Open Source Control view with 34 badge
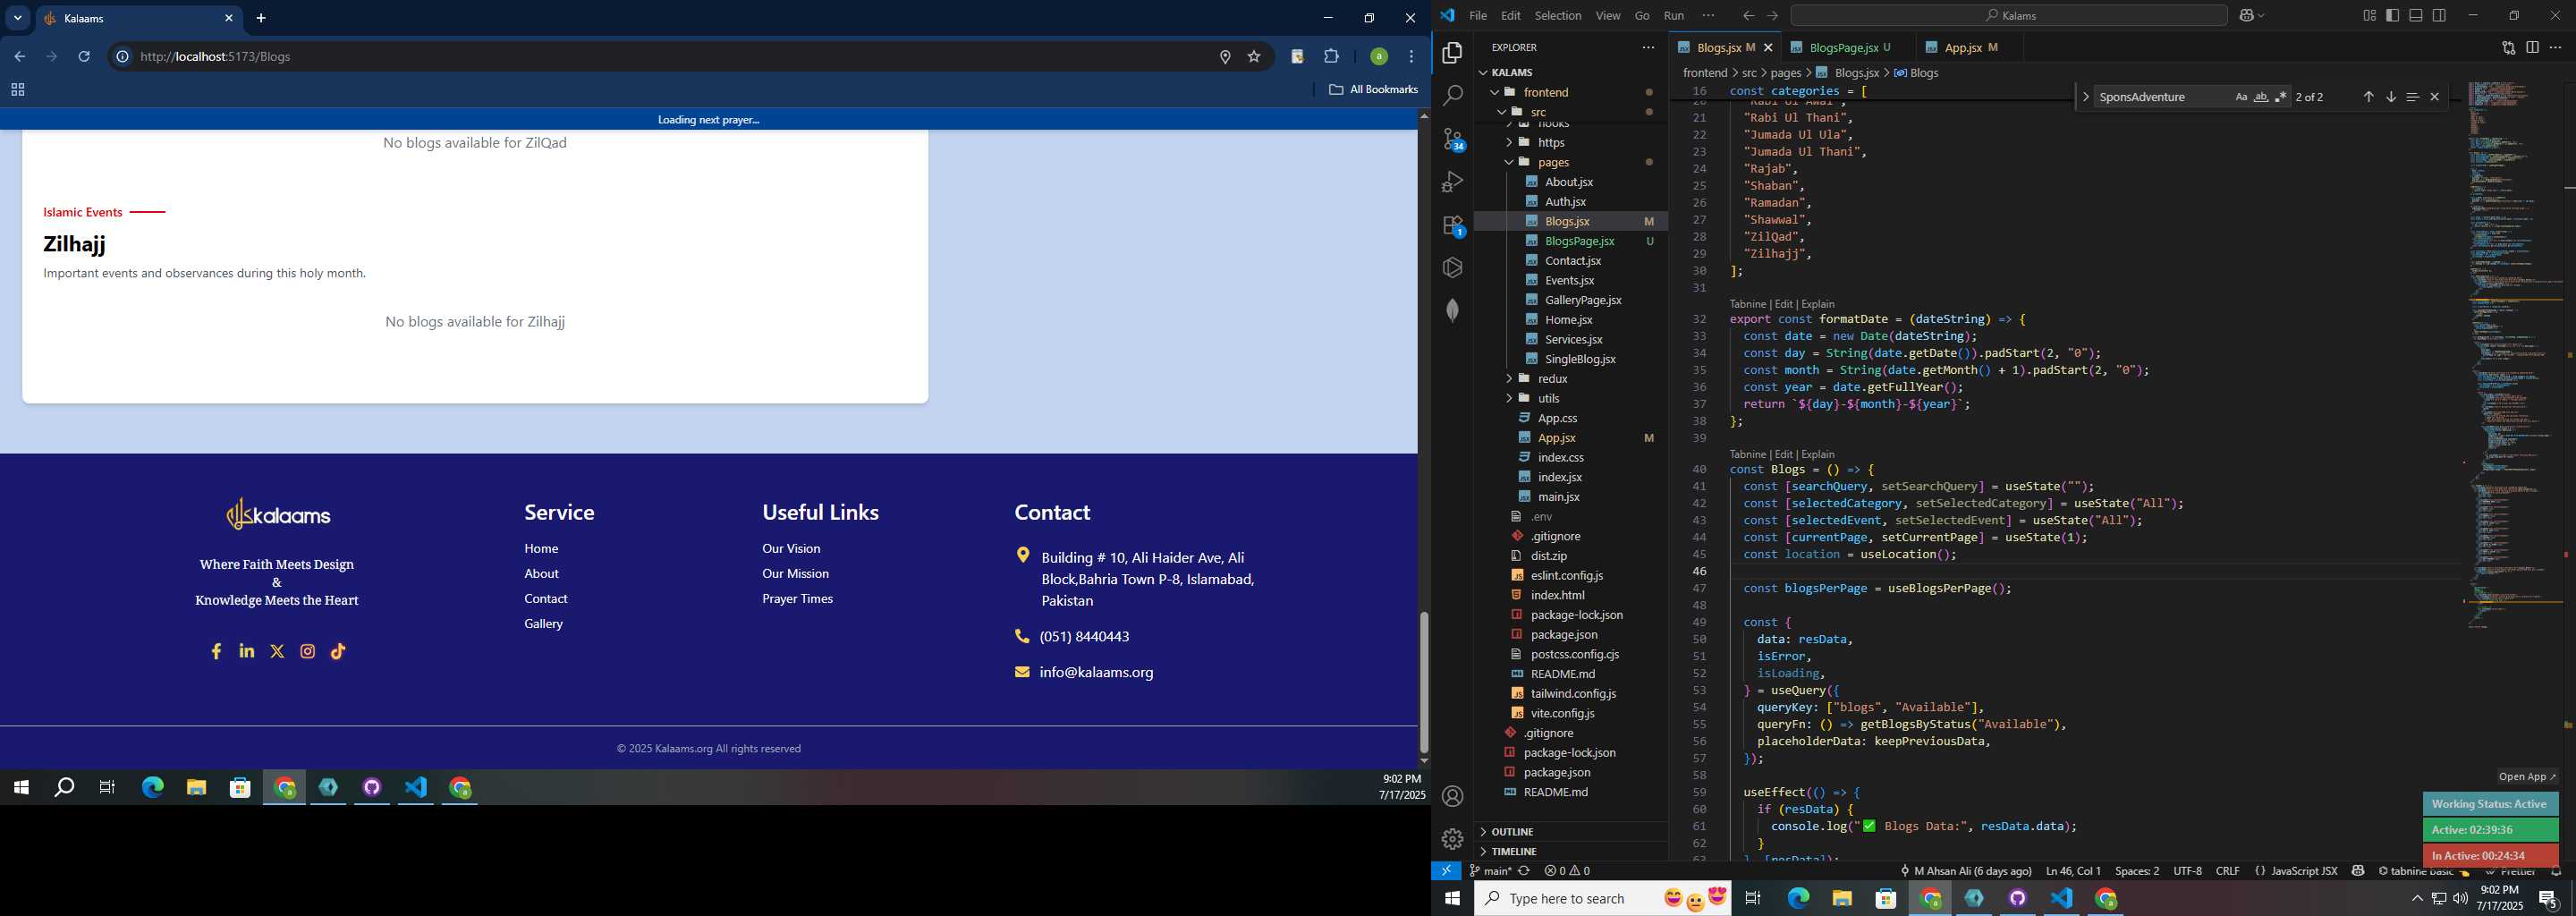 pyautogui.click(x=1453, y=139)
